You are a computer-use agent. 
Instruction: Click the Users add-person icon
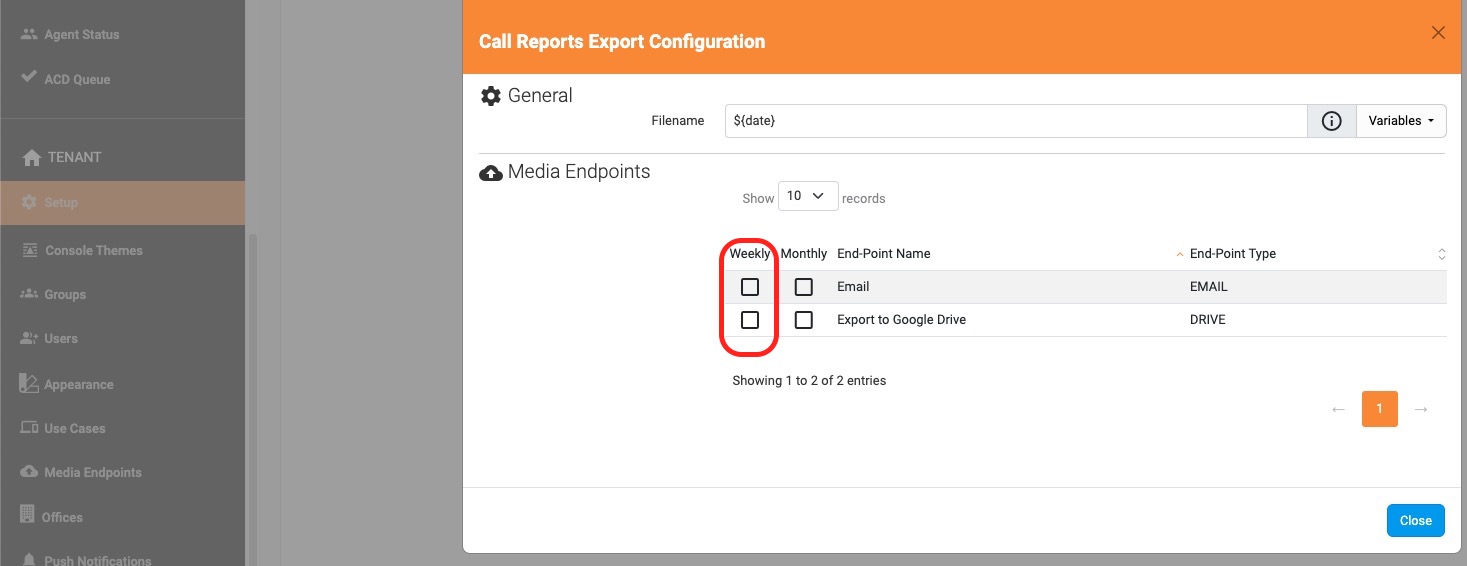29,338
